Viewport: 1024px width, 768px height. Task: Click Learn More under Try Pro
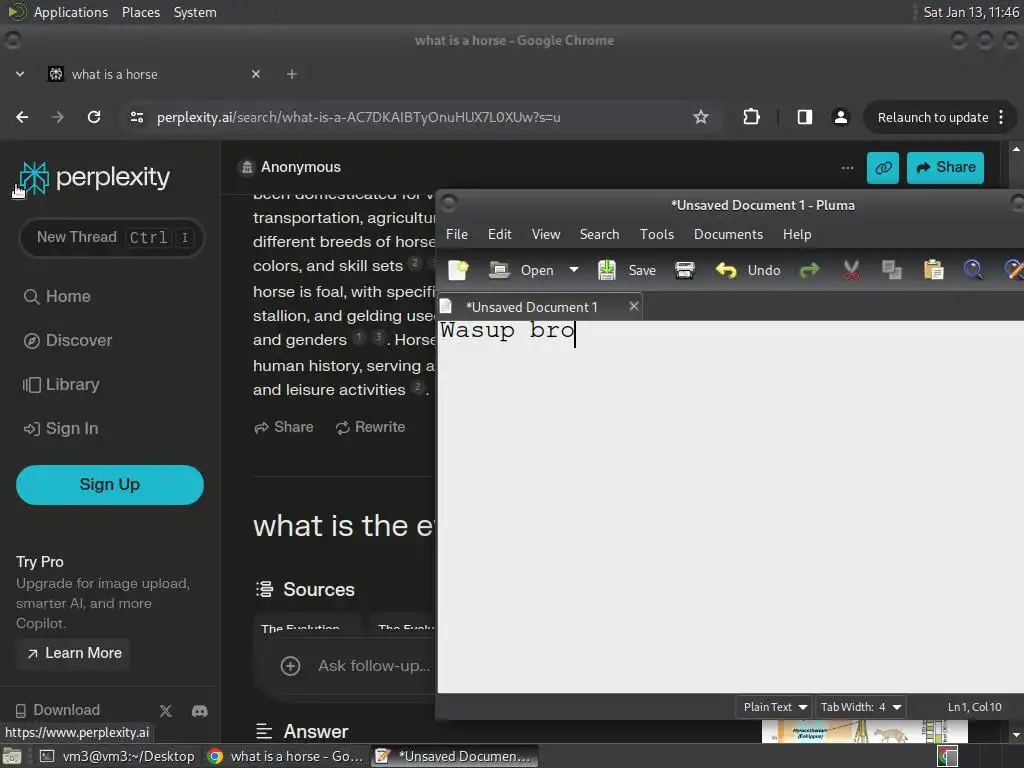(x=74, y=653)
